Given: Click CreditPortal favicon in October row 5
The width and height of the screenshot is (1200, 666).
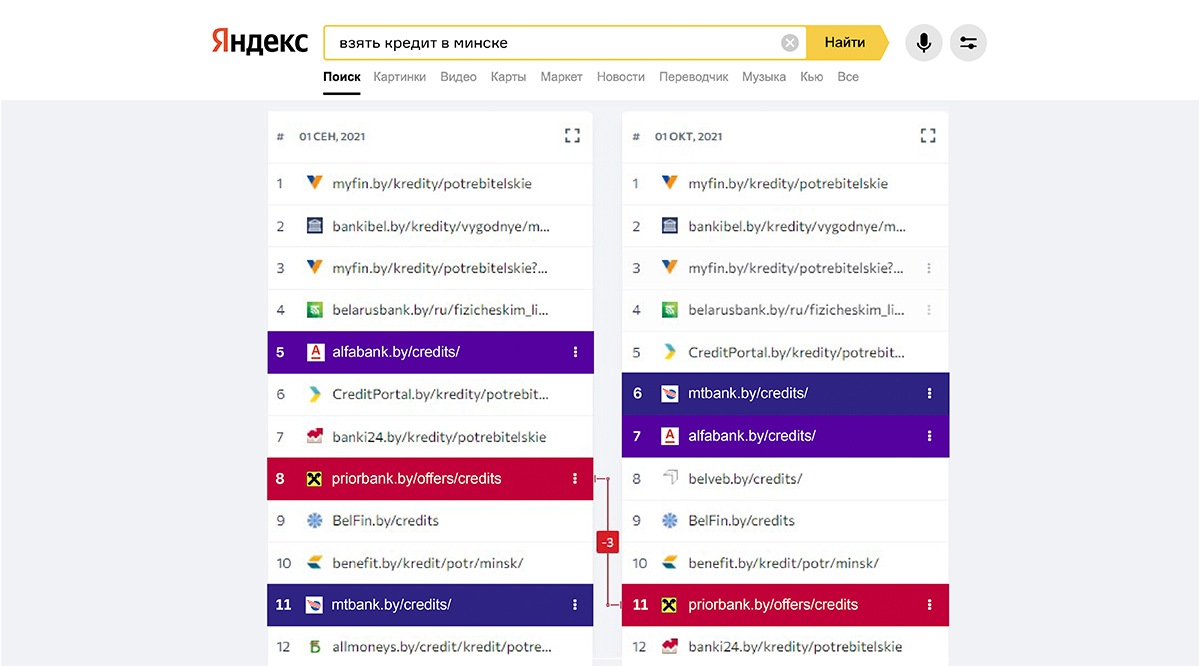Looking at the screenshot, I should 670,352.
